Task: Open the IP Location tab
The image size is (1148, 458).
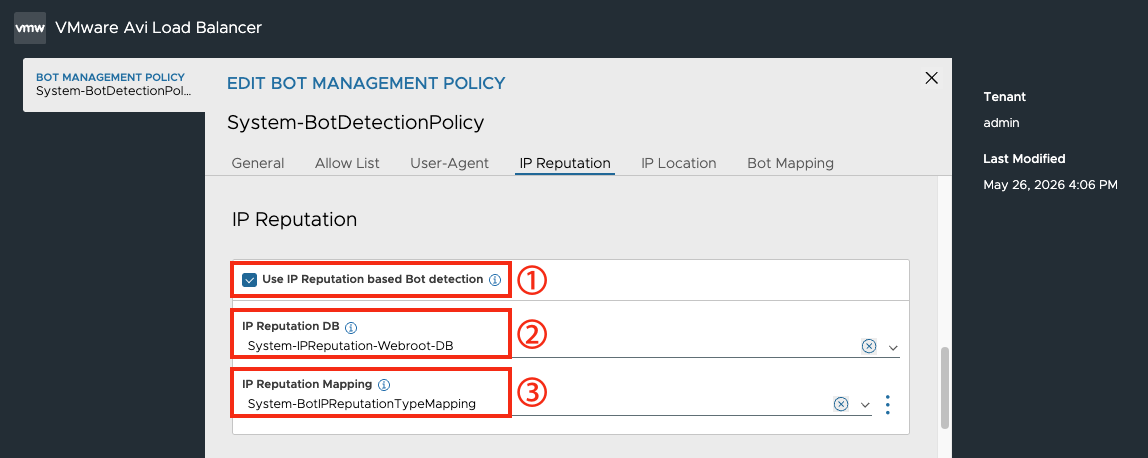Action: pyautogui.click(x=679, y=163)
